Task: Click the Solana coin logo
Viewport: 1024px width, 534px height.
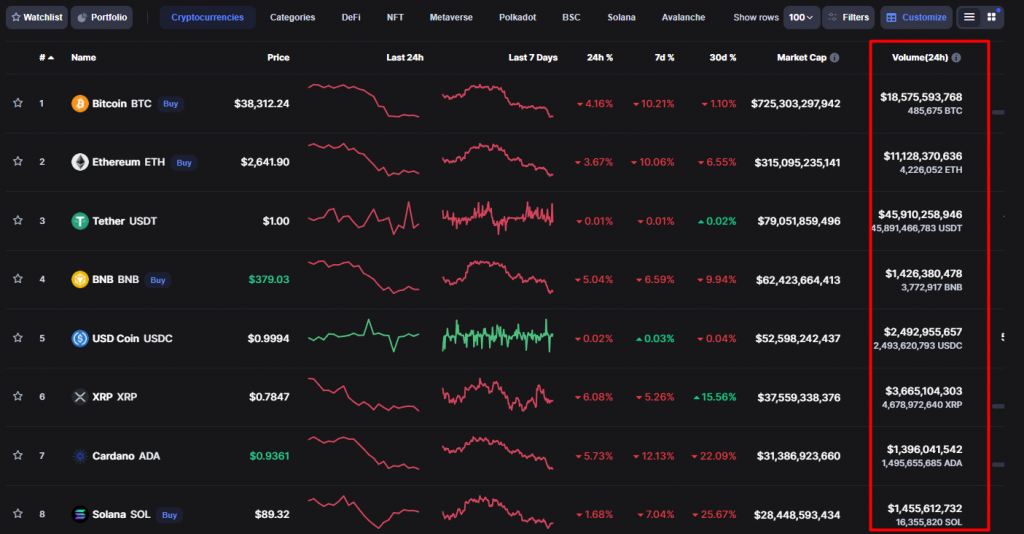Action: [x=80, y=514]
